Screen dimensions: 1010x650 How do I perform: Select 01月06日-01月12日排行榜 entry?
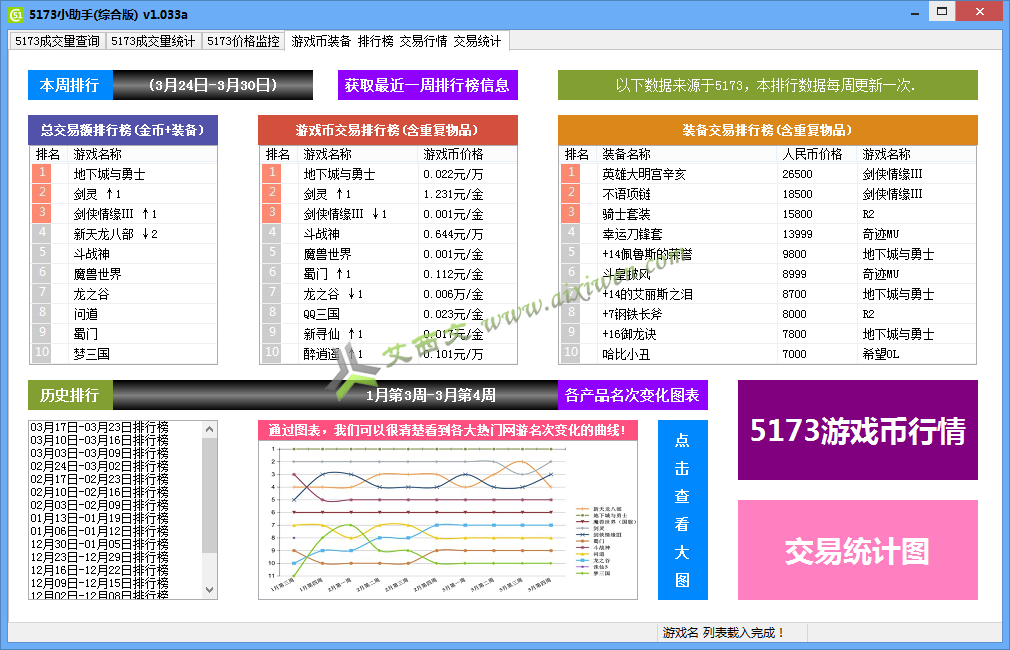(x=100, y=531)
